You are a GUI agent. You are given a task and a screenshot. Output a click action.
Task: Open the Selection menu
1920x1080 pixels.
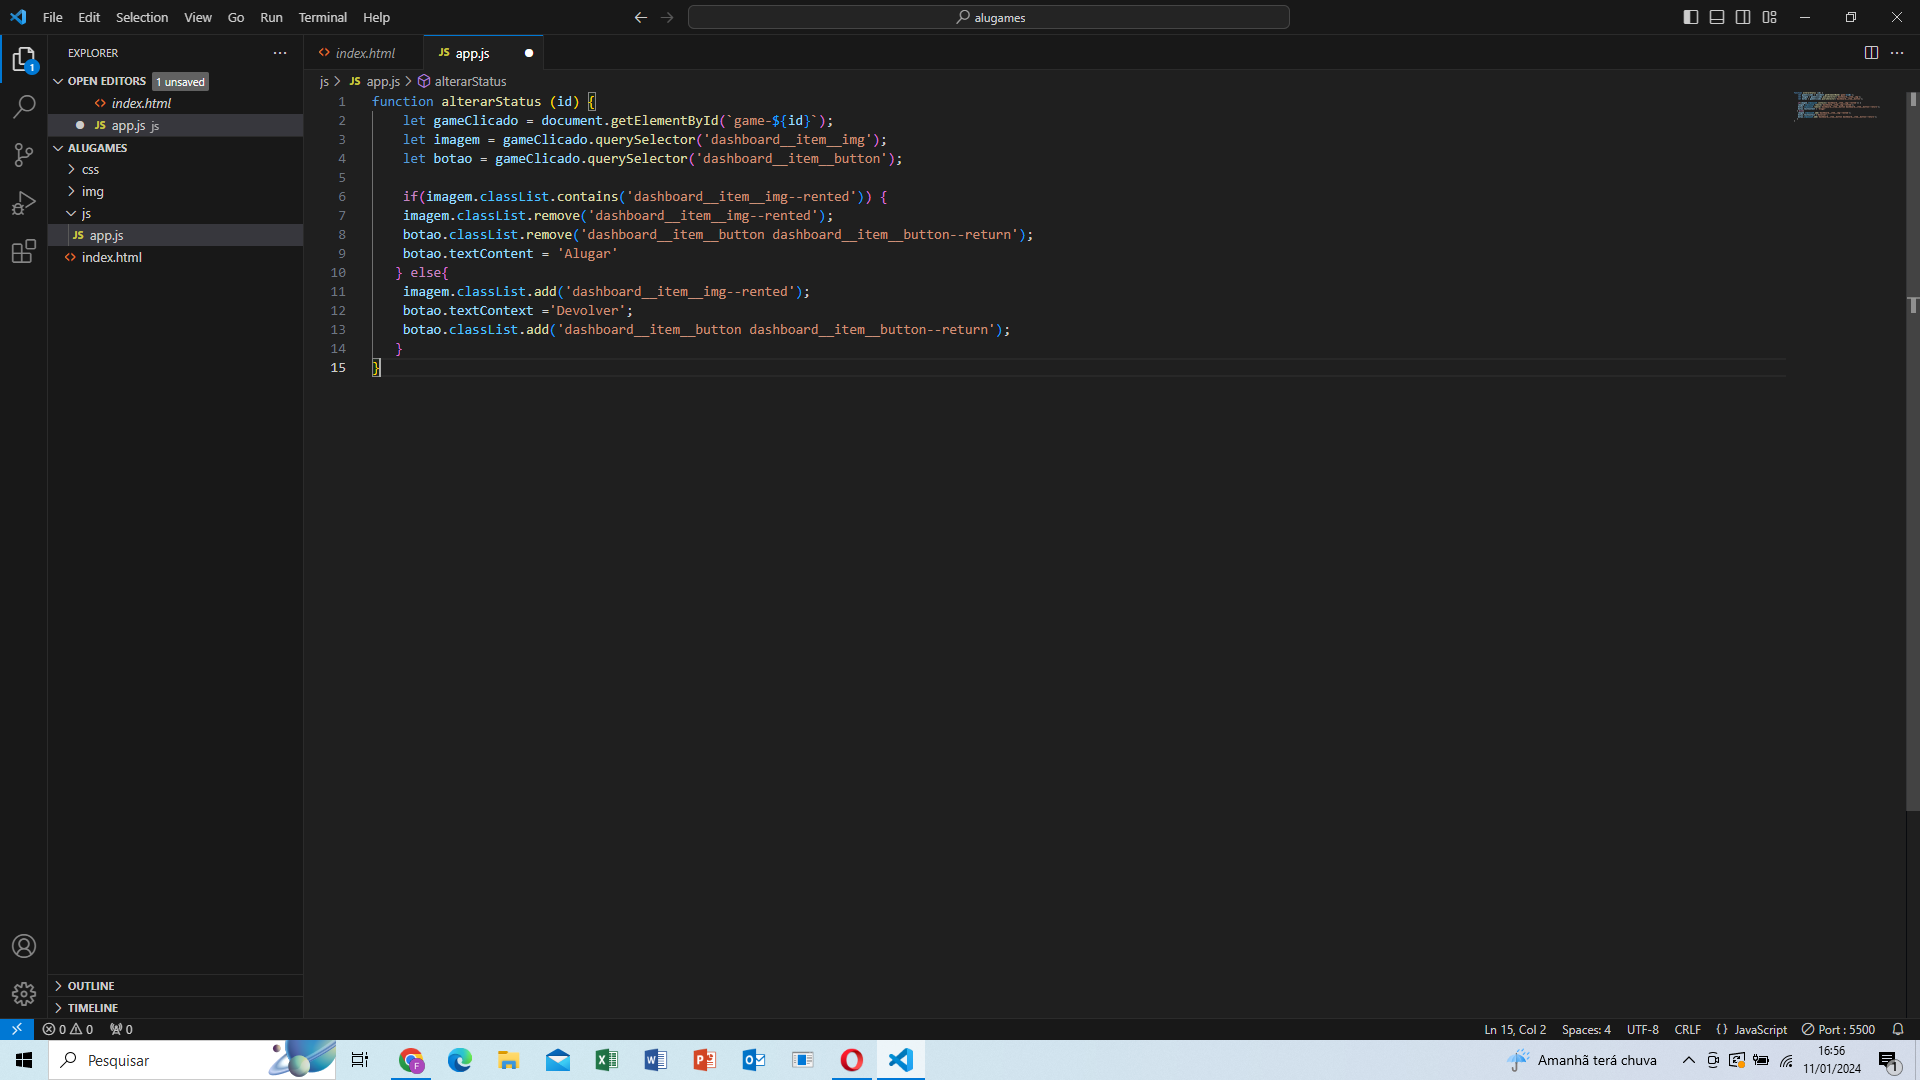tap(142, 17)
